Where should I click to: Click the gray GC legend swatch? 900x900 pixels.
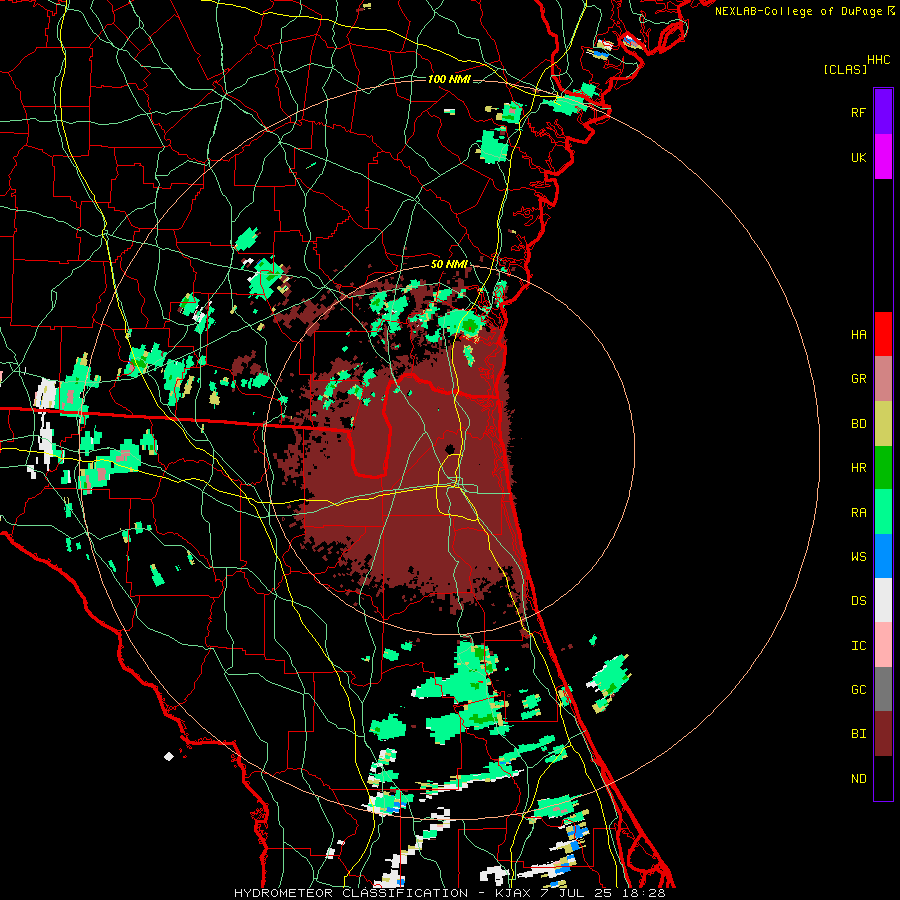pos(883,689)
